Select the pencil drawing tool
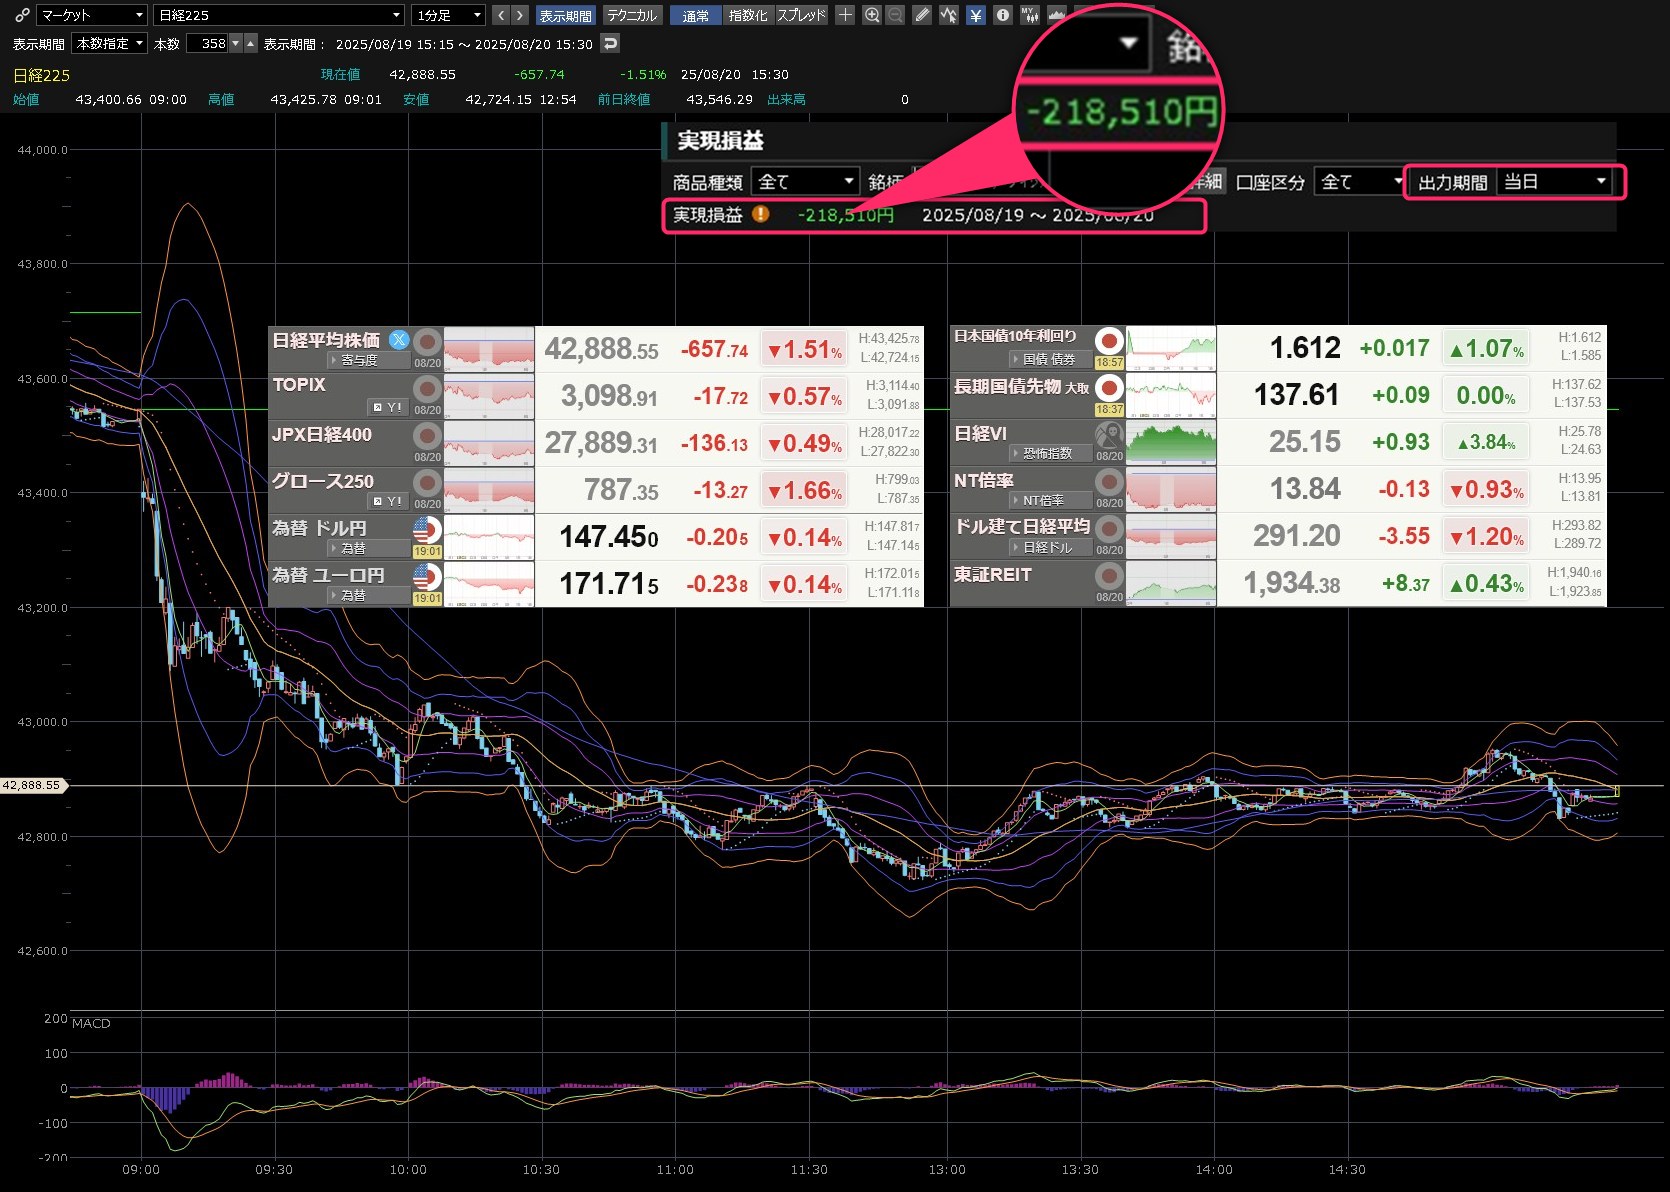The width and height of the screenshot is (1670, 1192). pos(922,15)
